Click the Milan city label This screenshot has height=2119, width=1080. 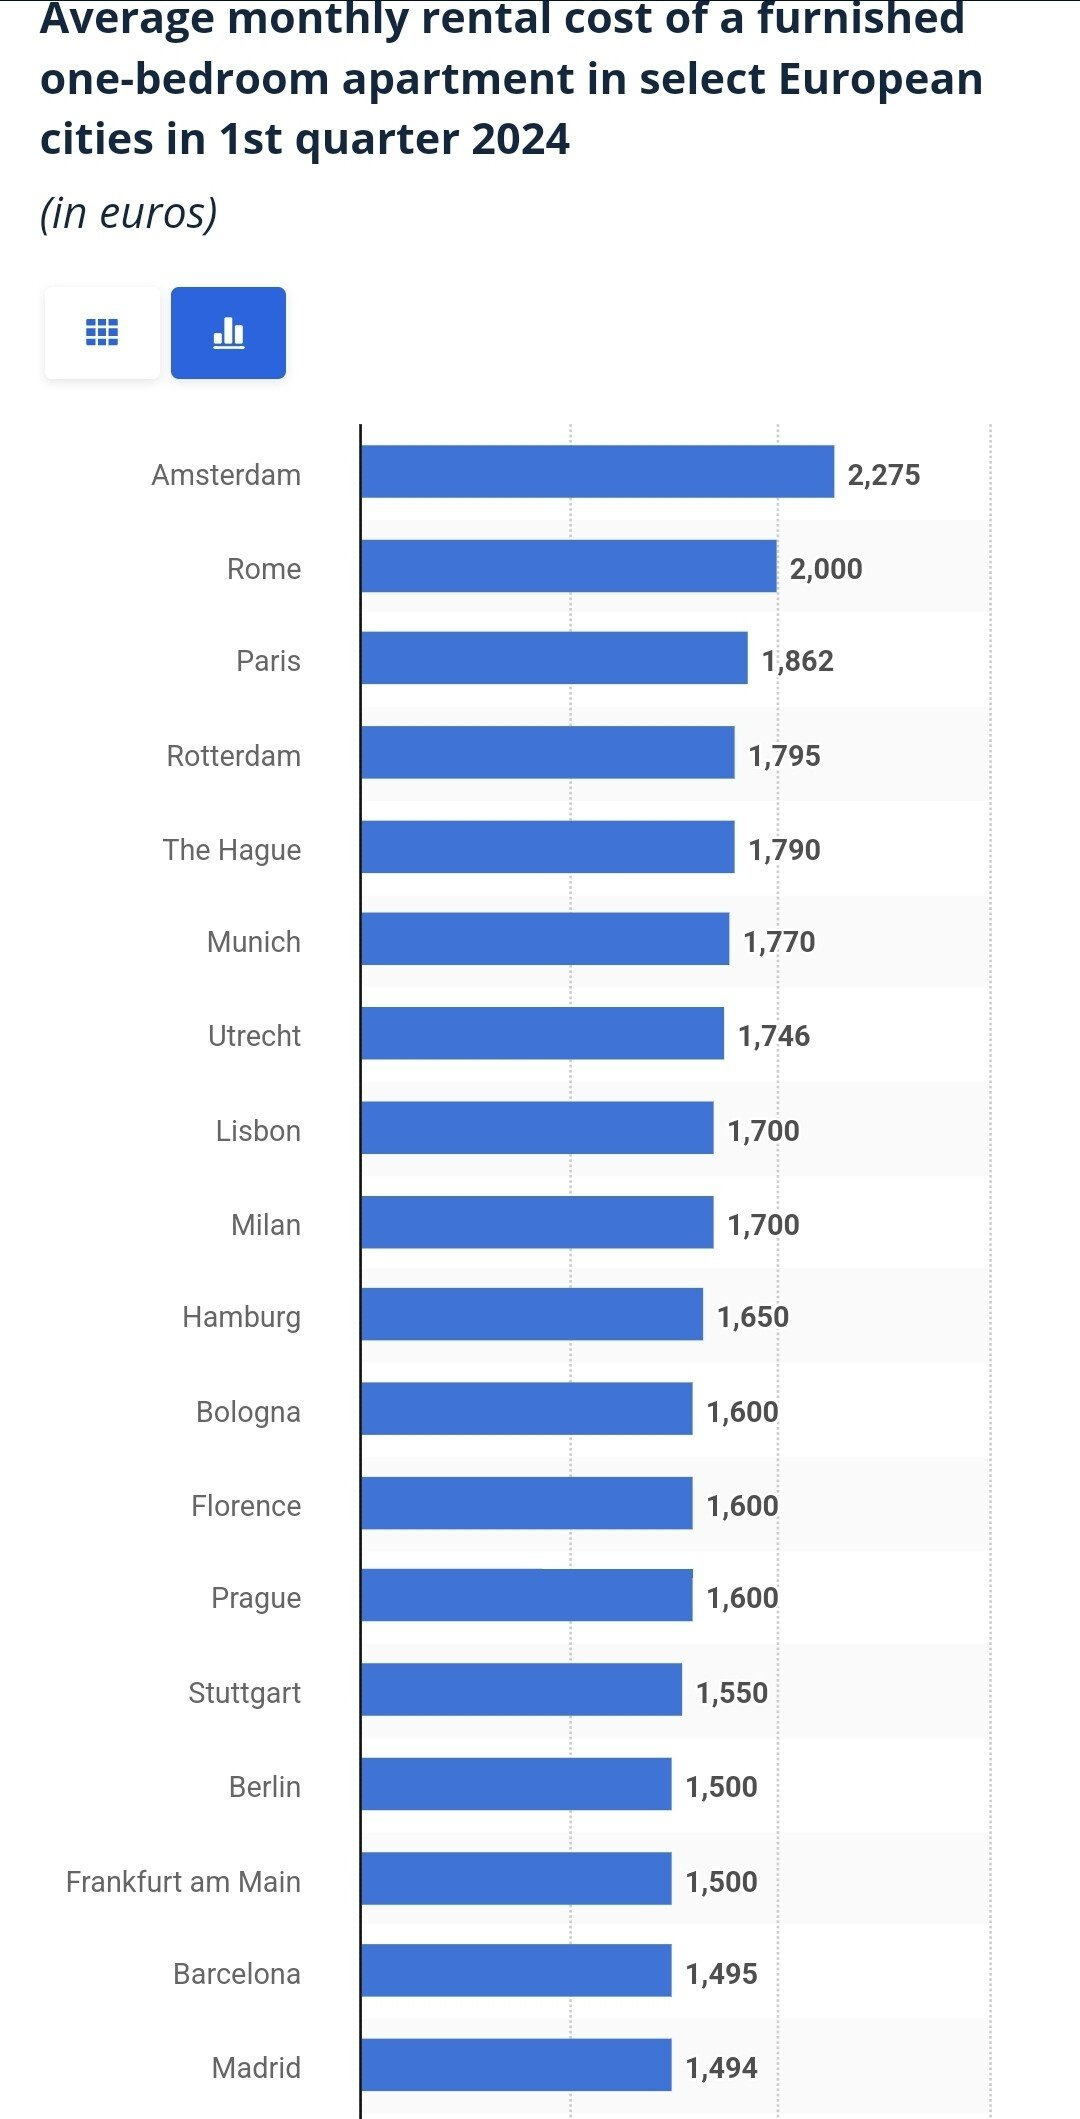click(265, 1224)
